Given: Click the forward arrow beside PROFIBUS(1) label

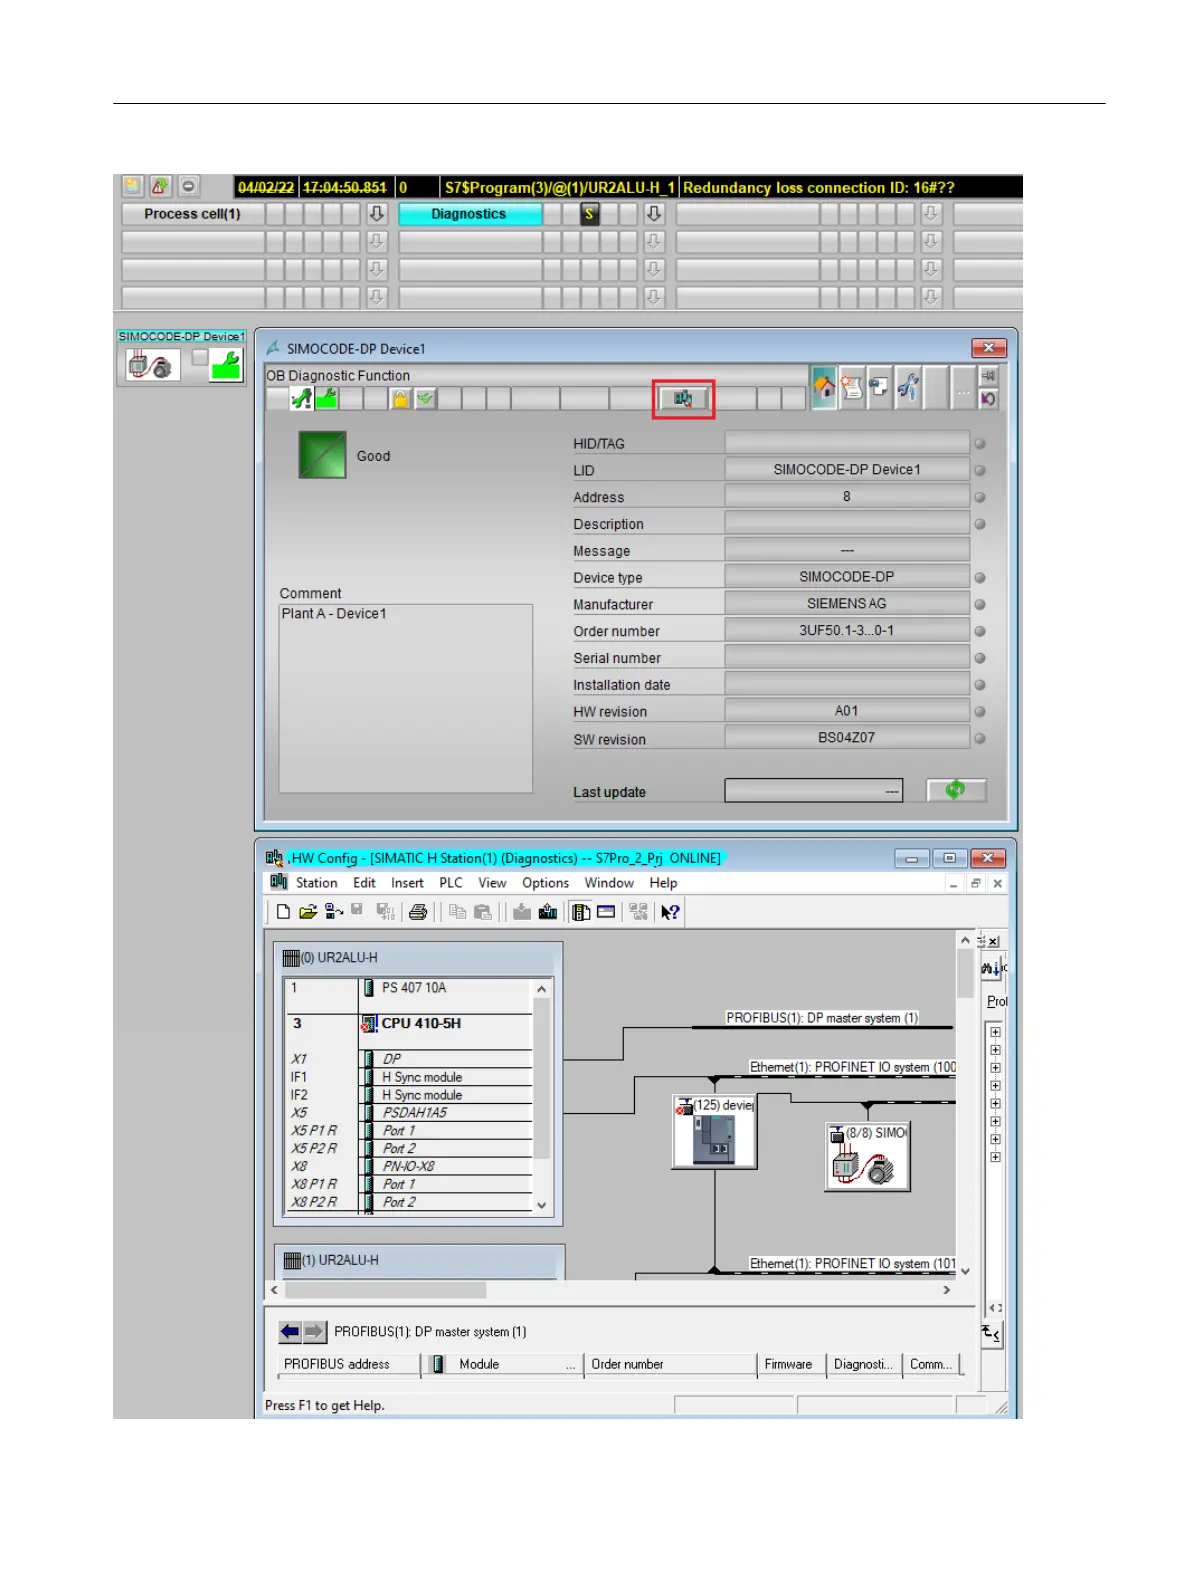Looking at the screenshot, I should click(314, 1331).
